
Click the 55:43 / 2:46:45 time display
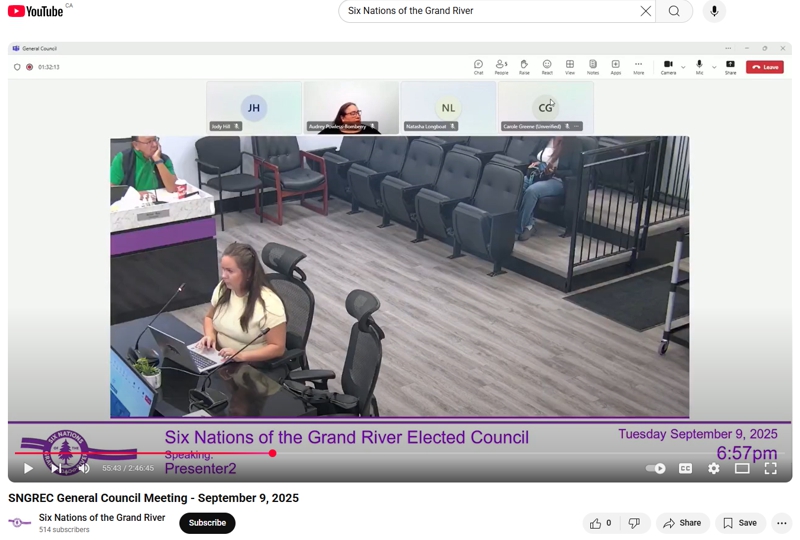pyautogui.click(x=128, y=468)
